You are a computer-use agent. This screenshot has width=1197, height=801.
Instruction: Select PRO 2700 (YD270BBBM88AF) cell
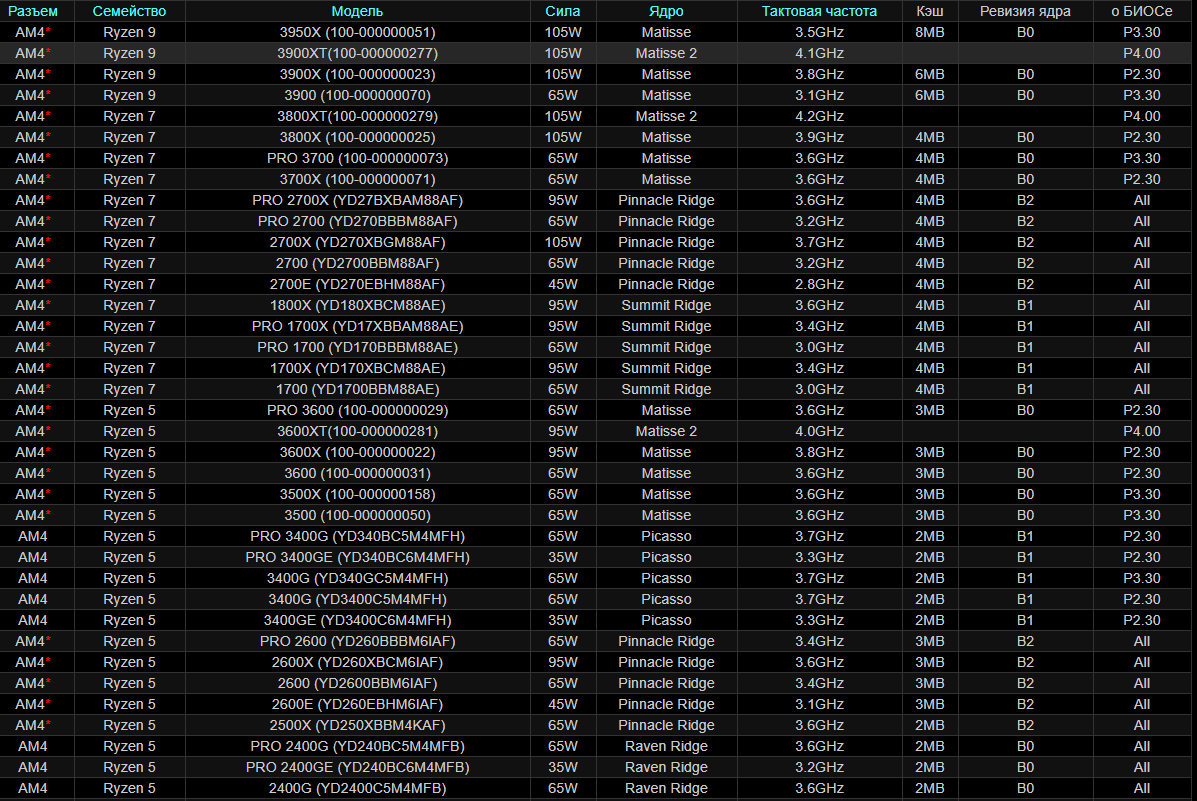(x=357, y=221)
